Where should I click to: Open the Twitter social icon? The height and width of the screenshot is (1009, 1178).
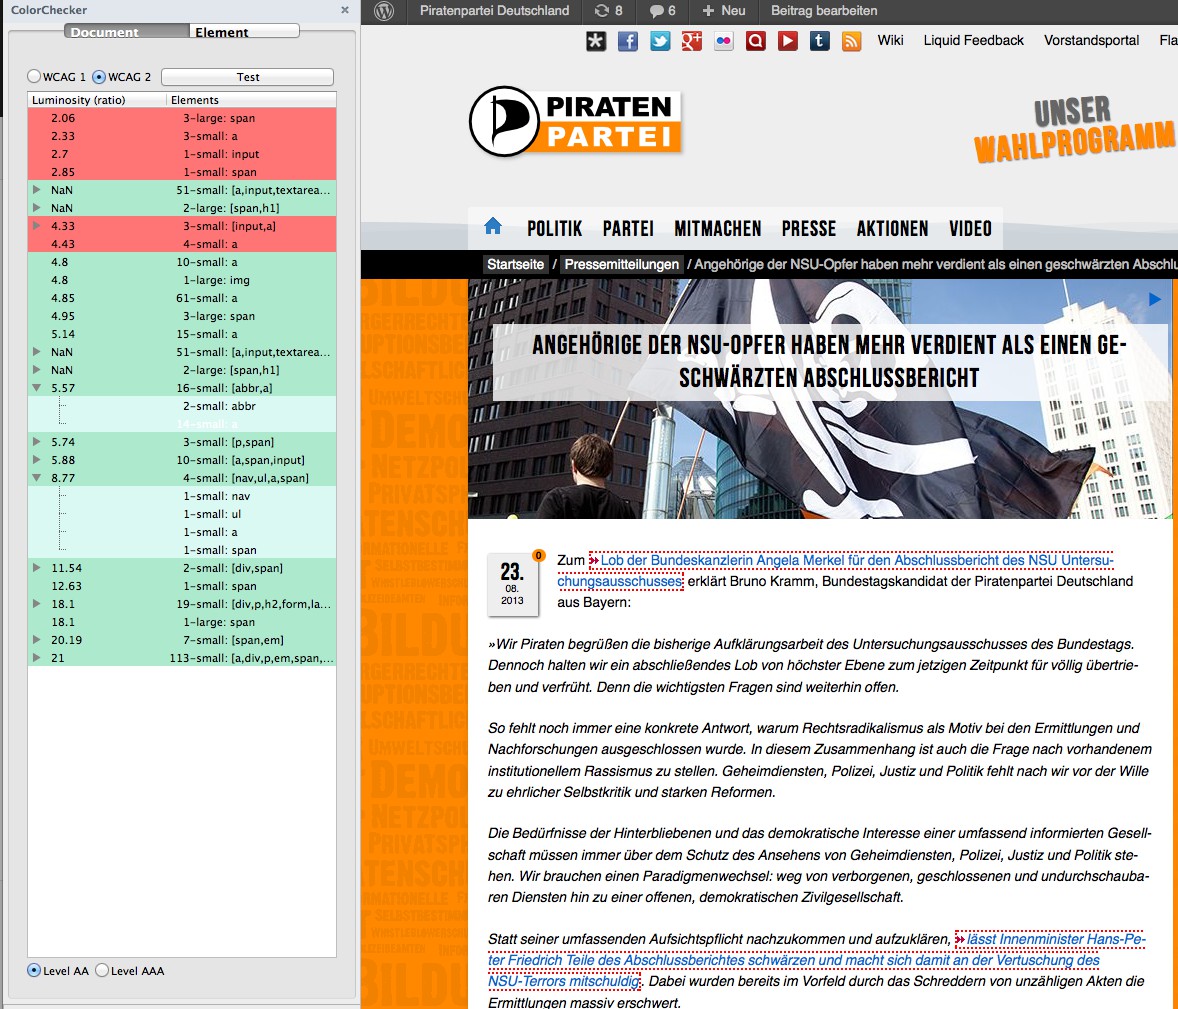[x=660, y=41]
